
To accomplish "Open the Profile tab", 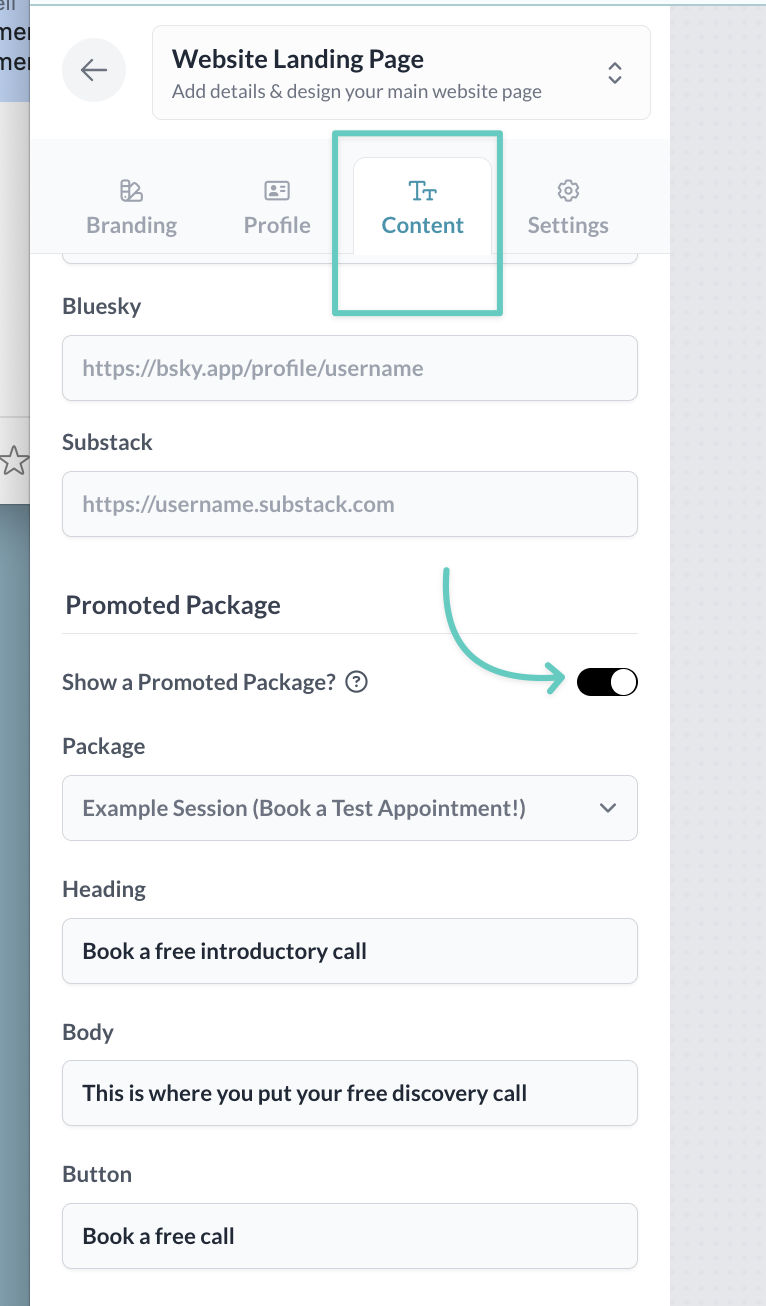I will pos(277,208).
